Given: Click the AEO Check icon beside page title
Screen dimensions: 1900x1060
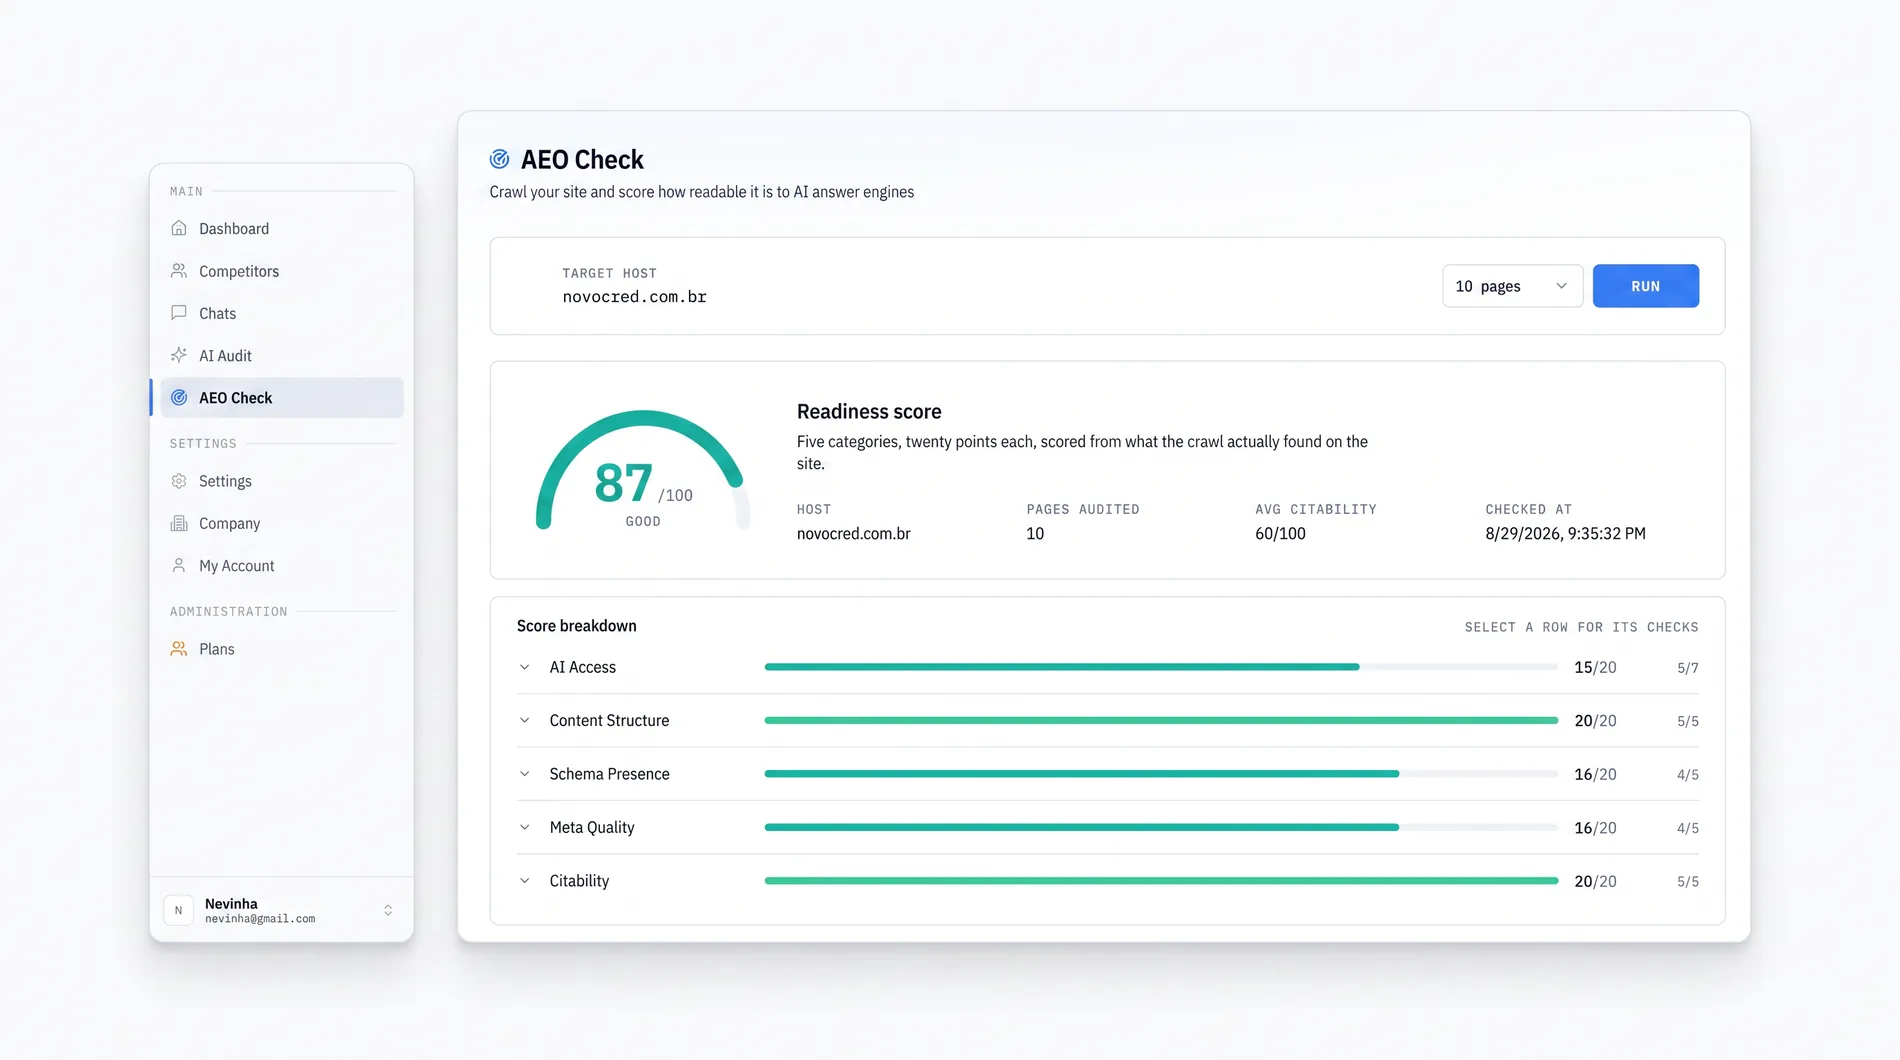Looking at the screenshot, I should click(500, 159).
